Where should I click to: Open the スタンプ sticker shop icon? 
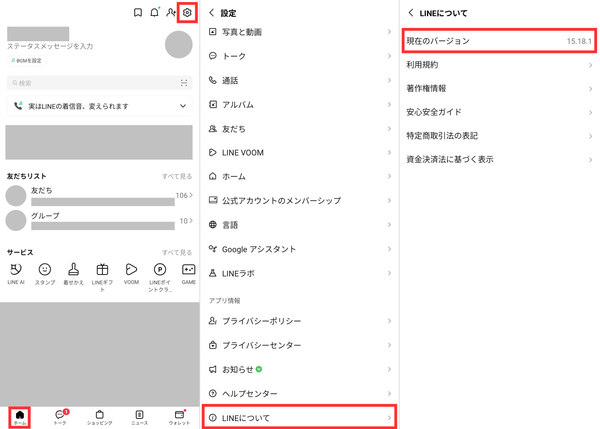pyautogui.click(x=45, y=273)
